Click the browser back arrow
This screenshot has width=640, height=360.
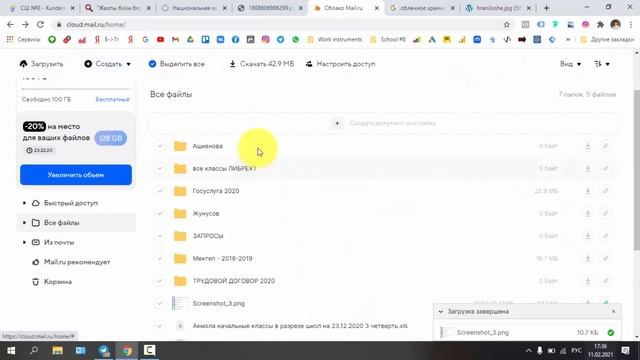[10, 24]
